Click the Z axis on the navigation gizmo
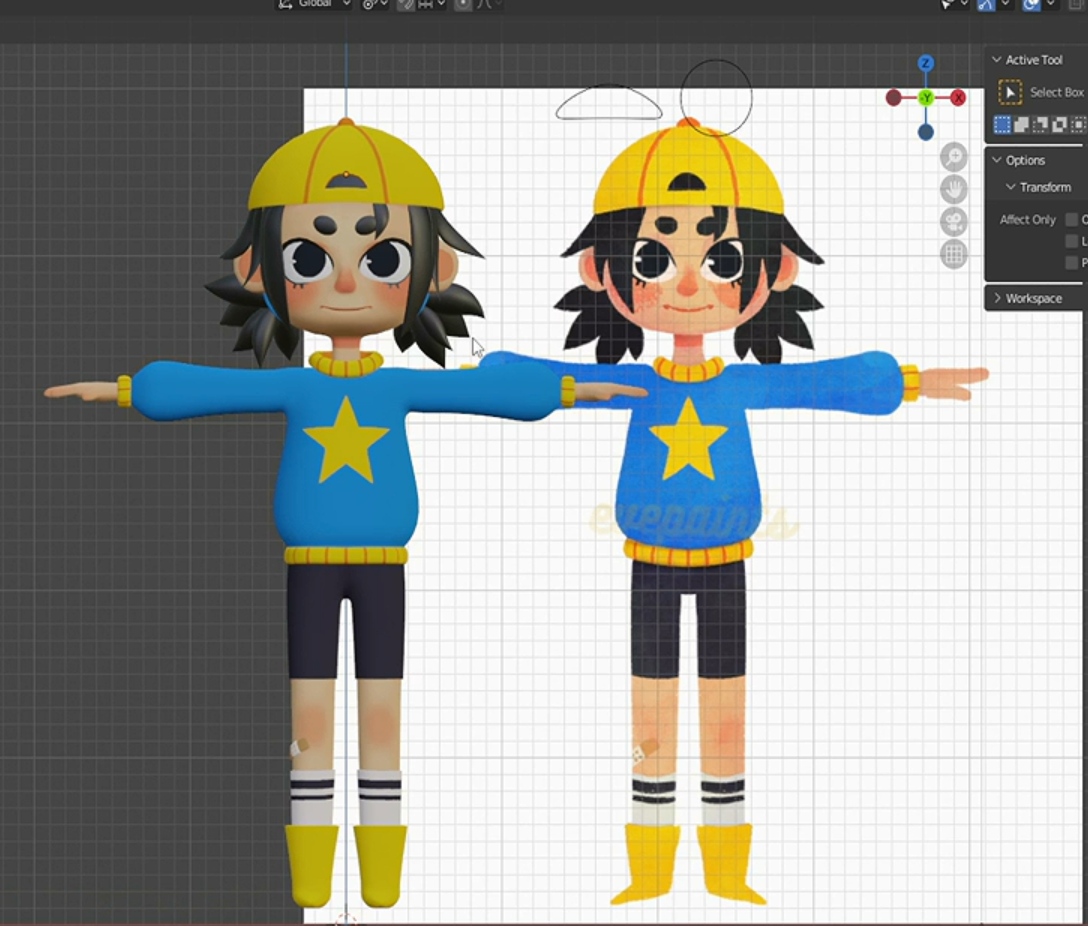This screenshot has height=926, width=1088. tap(926, 63)
